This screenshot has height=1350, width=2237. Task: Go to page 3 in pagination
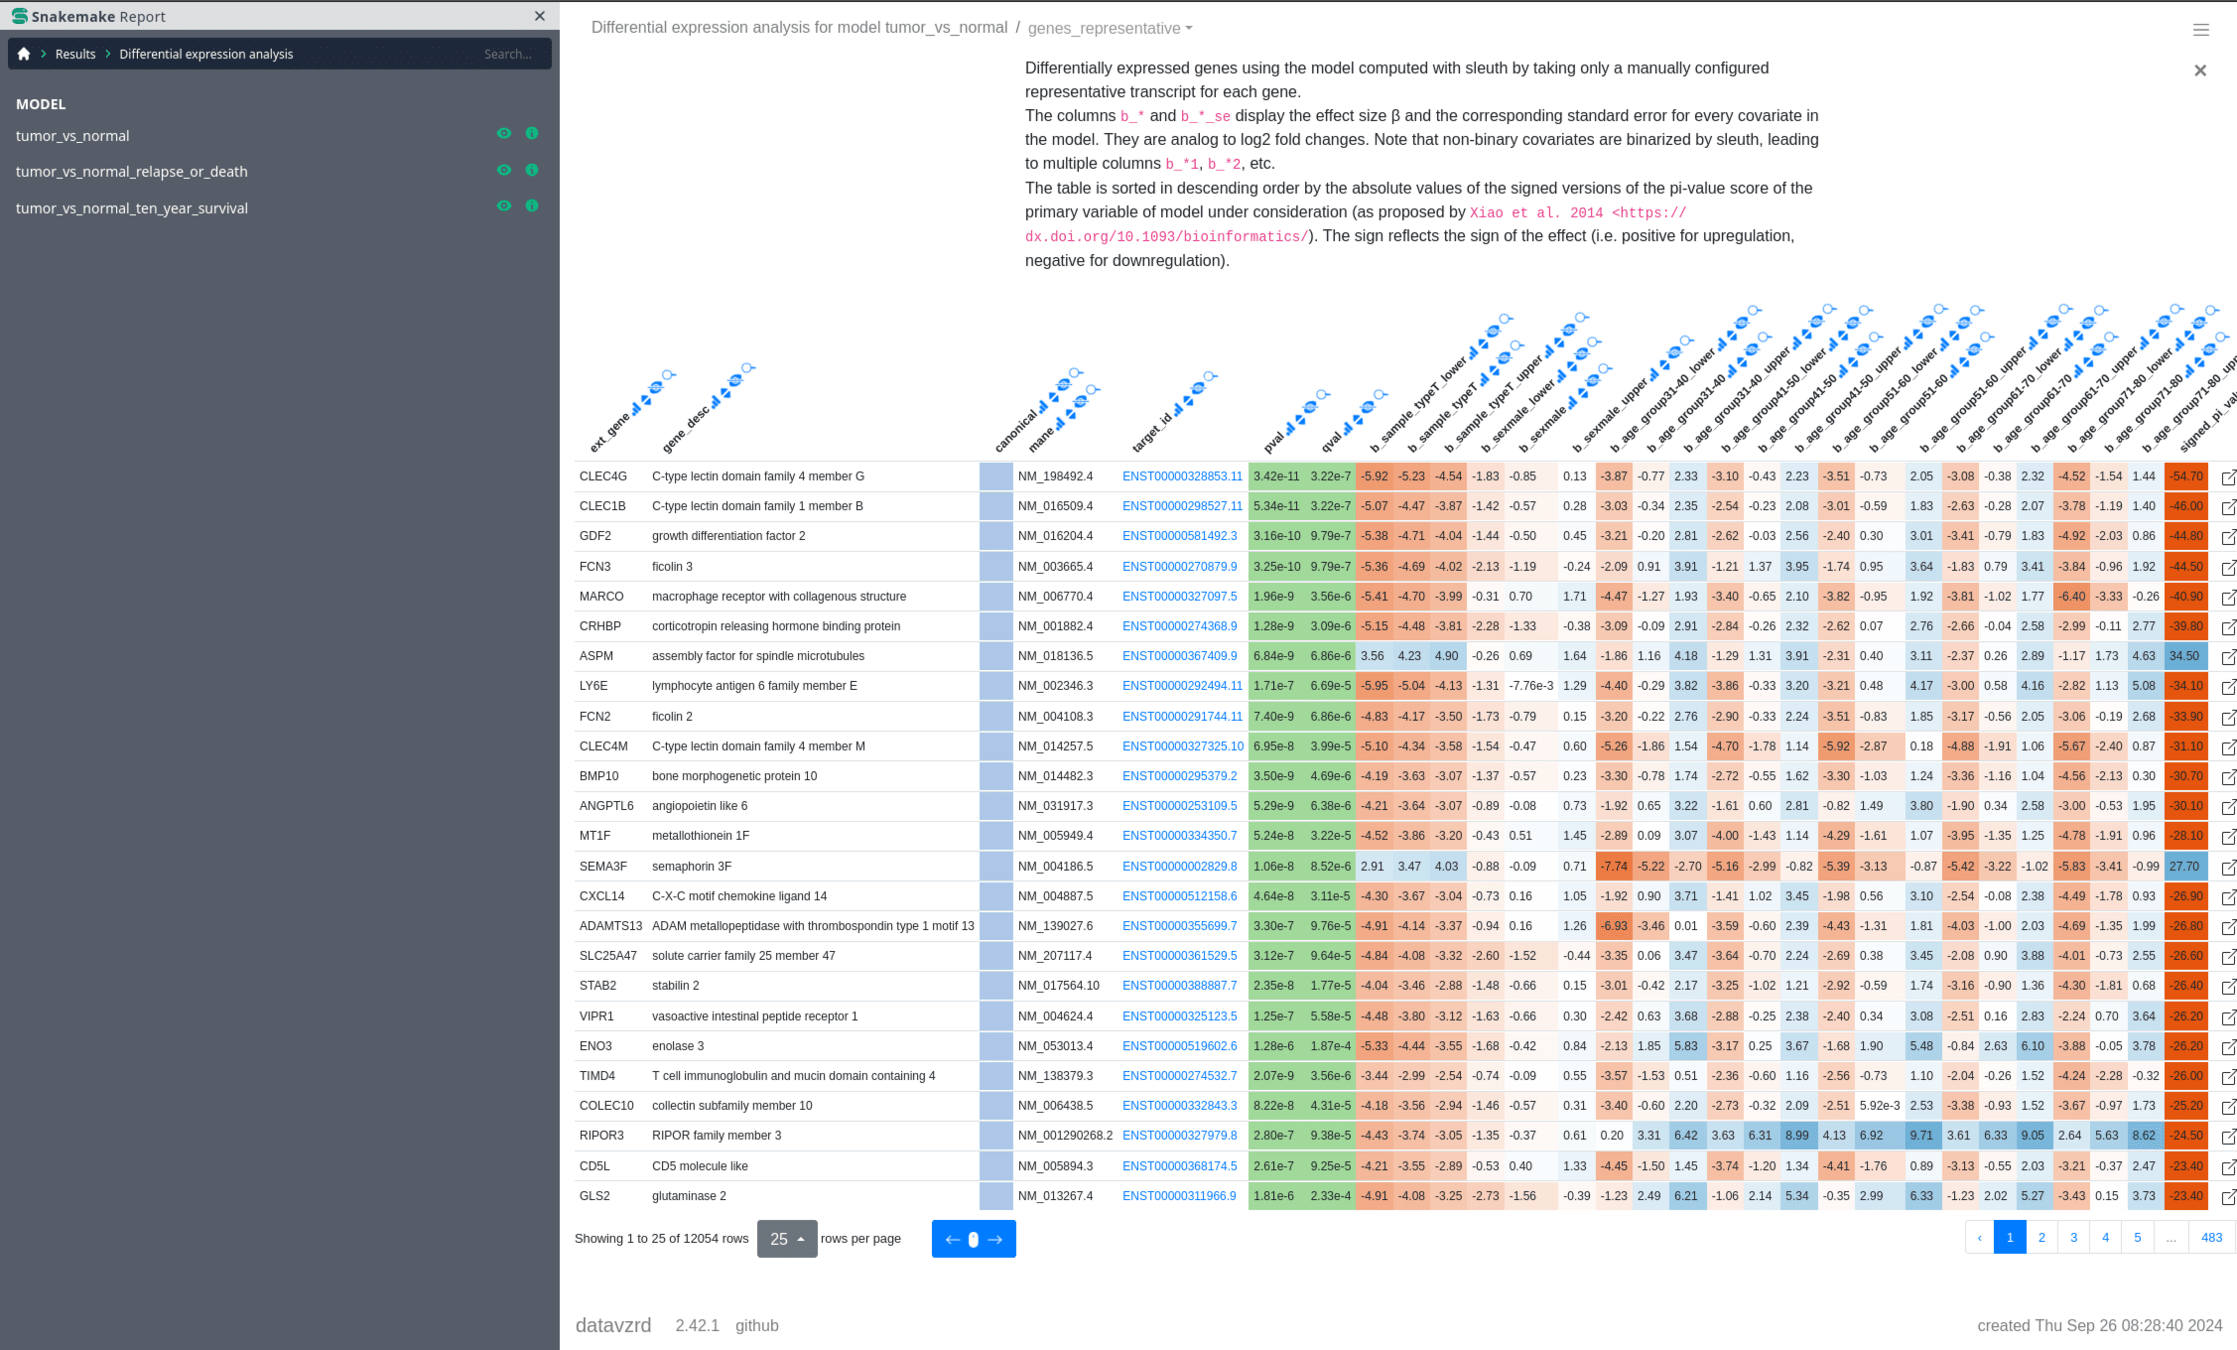[x=2073, y=1238]
